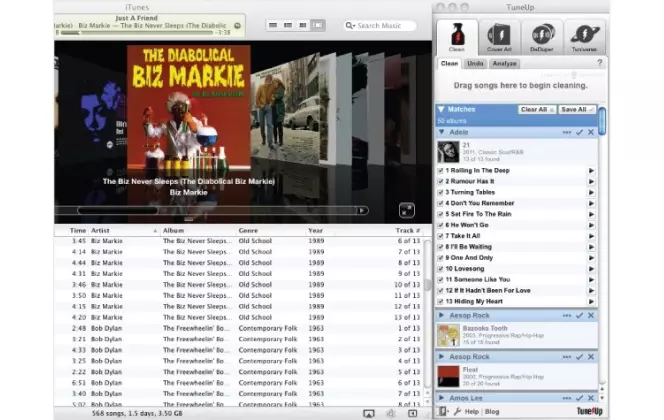664x420 pixels.
Task: Uncheck Rumour Has It track
Action: (440, 182)
